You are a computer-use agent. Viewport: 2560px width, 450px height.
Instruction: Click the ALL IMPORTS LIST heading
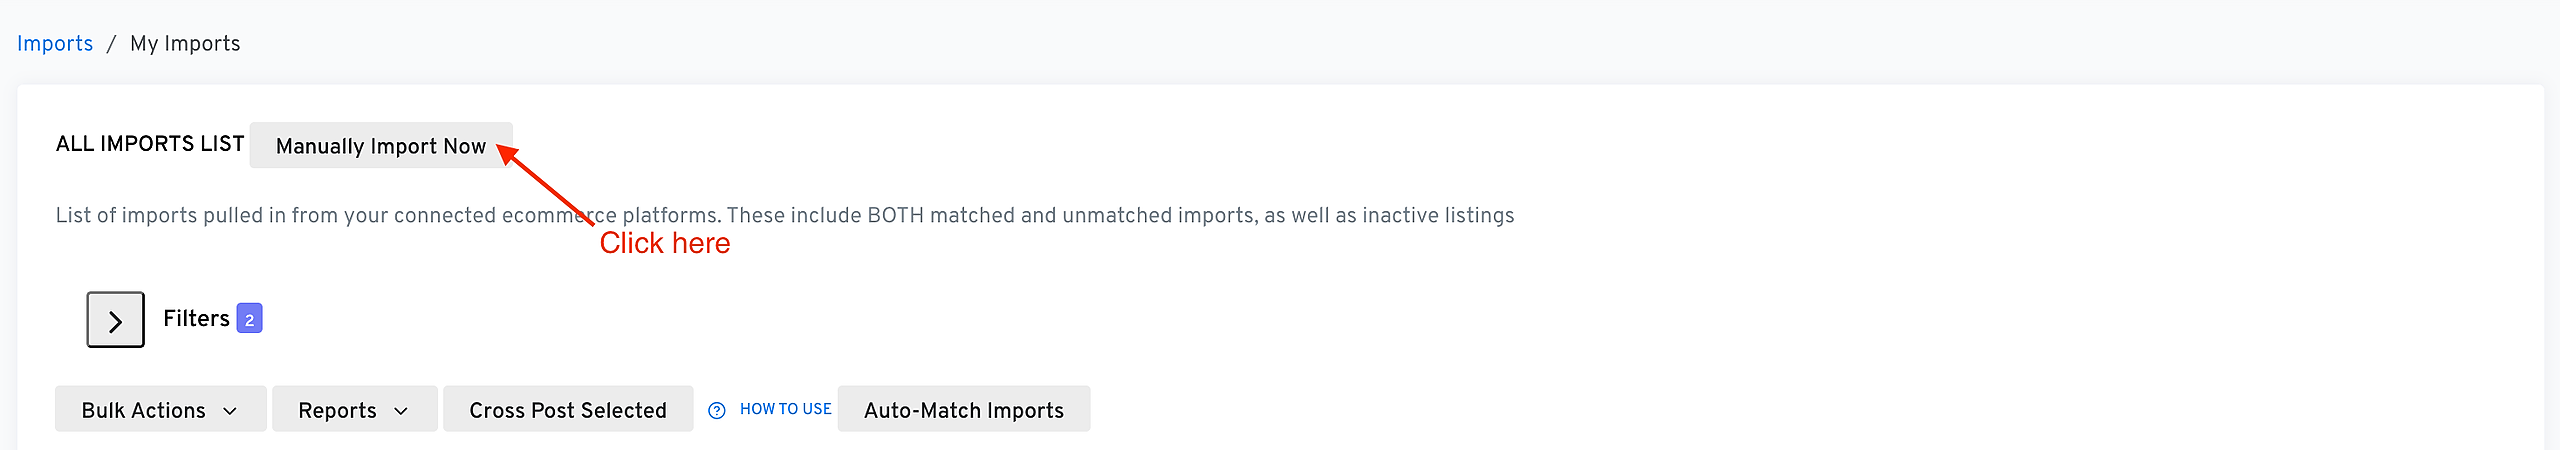(150, 144)
